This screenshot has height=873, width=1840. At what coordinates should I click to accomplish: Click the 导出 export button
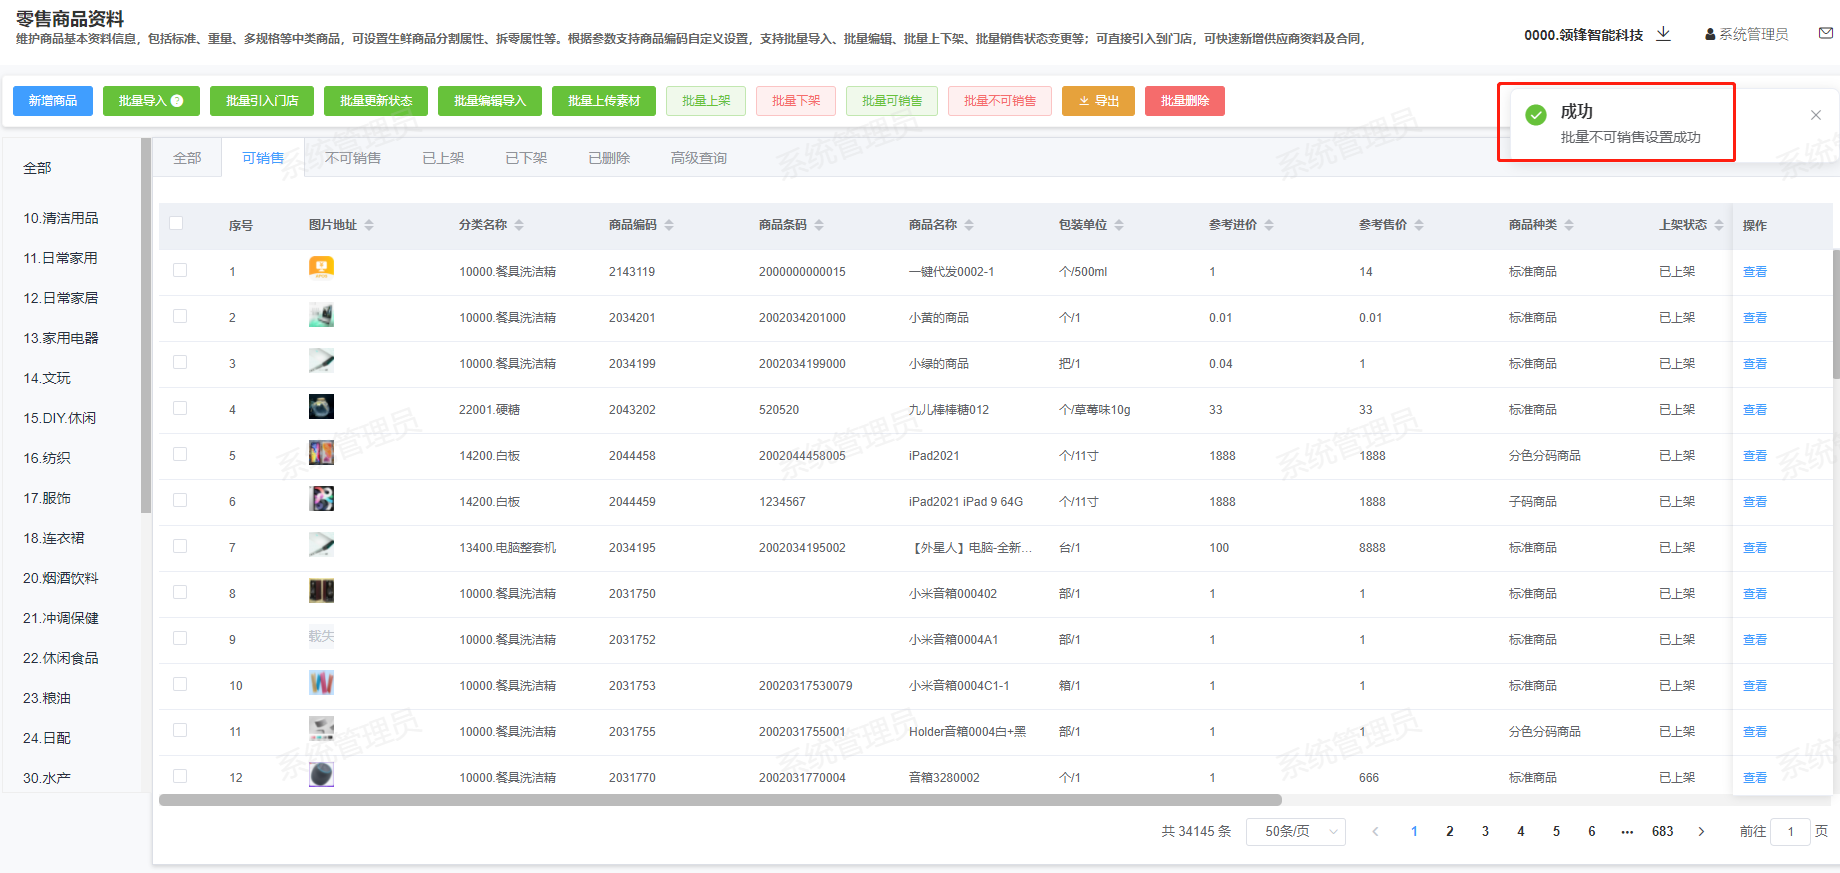[x=1098, y=101]
